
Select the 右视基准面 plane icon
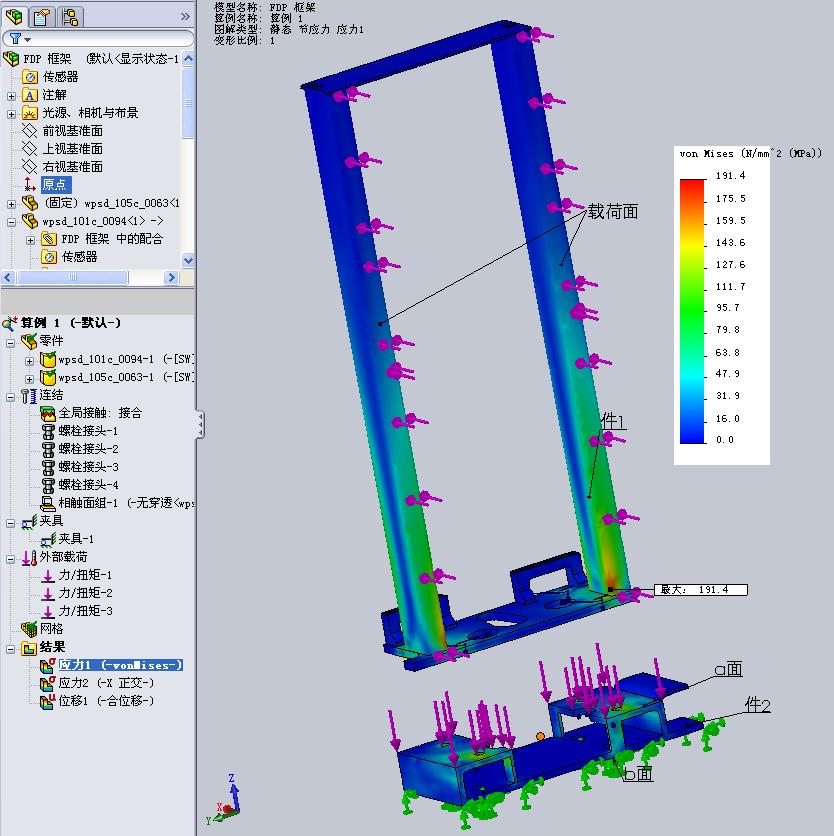pyautogui.click(x=29, y=167)
